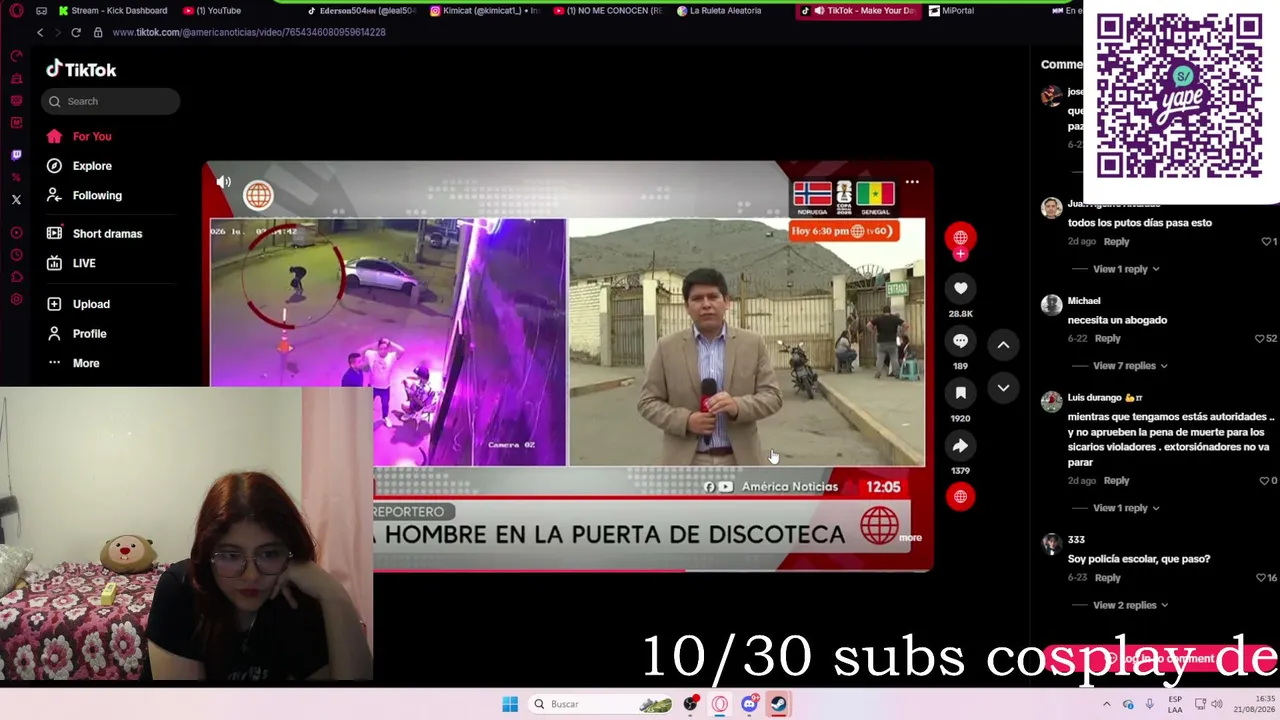Screen dimensions: 1280x720
Task: Open the video comments bubble icon
Action: [960, 341]
